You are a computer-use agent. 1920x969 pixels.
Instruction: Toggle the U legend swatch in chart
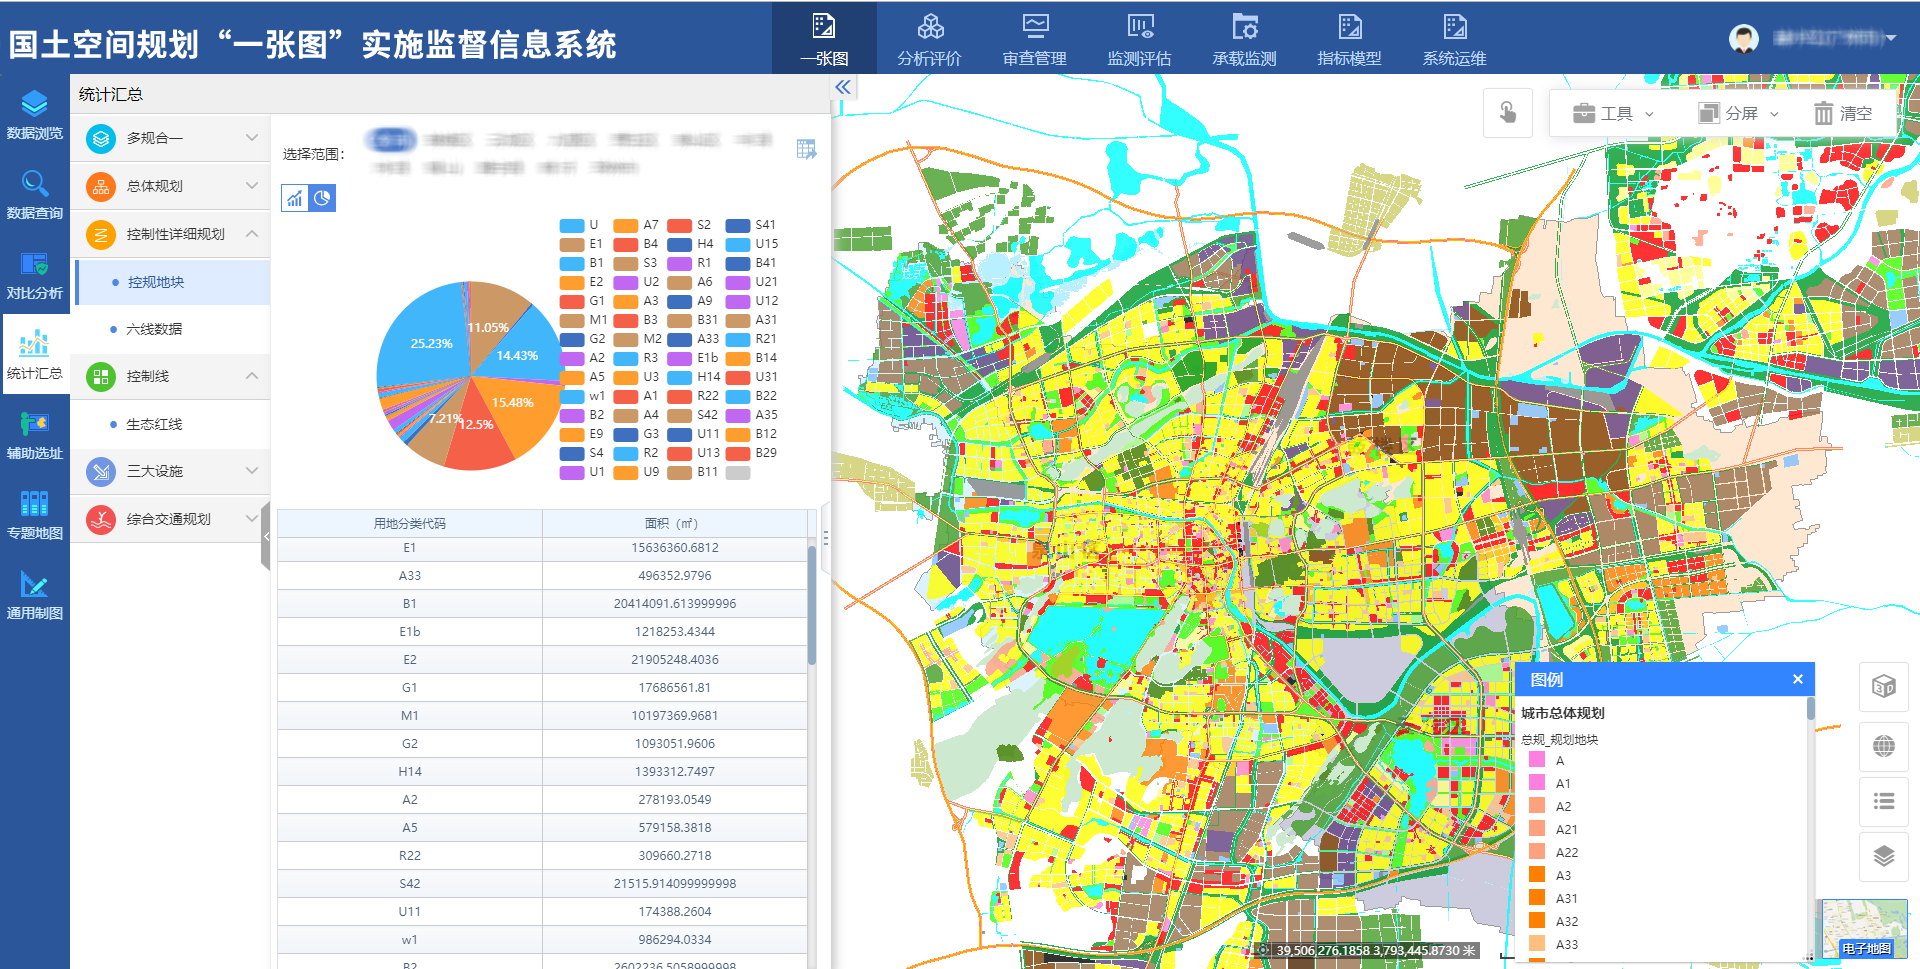pyautogui.click(x=572, y=225)
